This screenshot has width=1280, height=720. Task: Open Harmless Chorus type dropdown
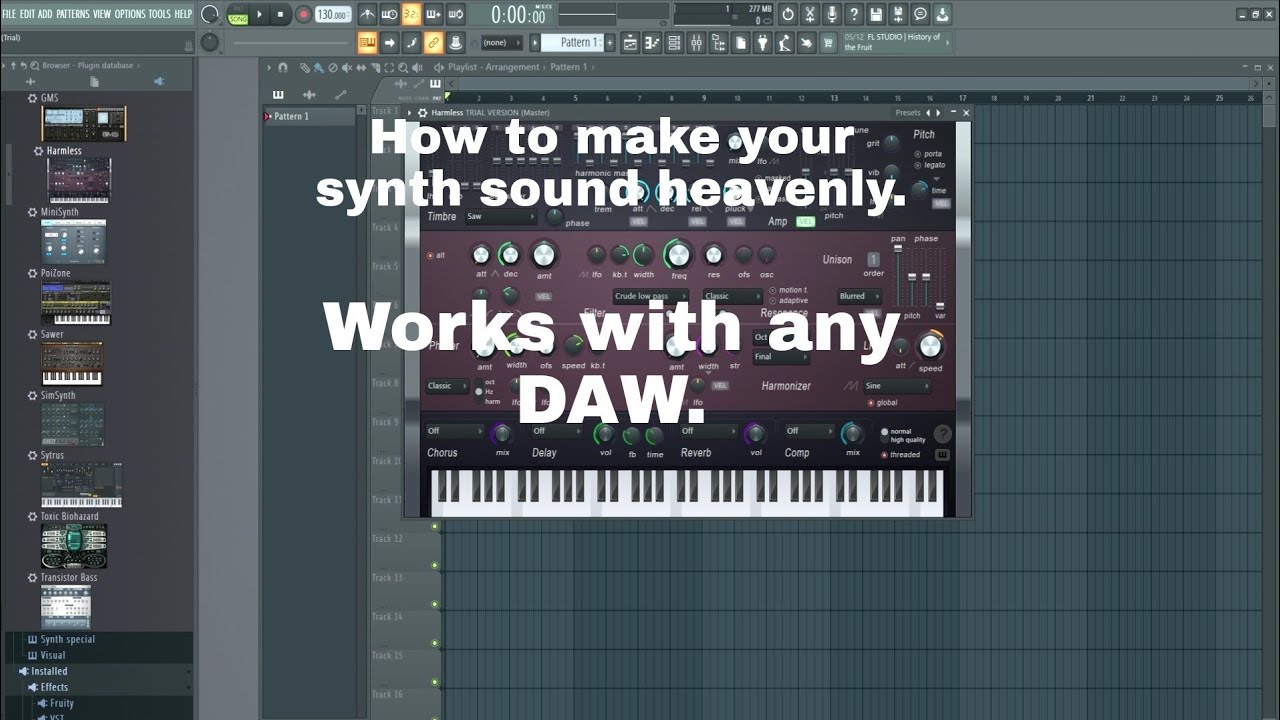(x=454, y=431)
